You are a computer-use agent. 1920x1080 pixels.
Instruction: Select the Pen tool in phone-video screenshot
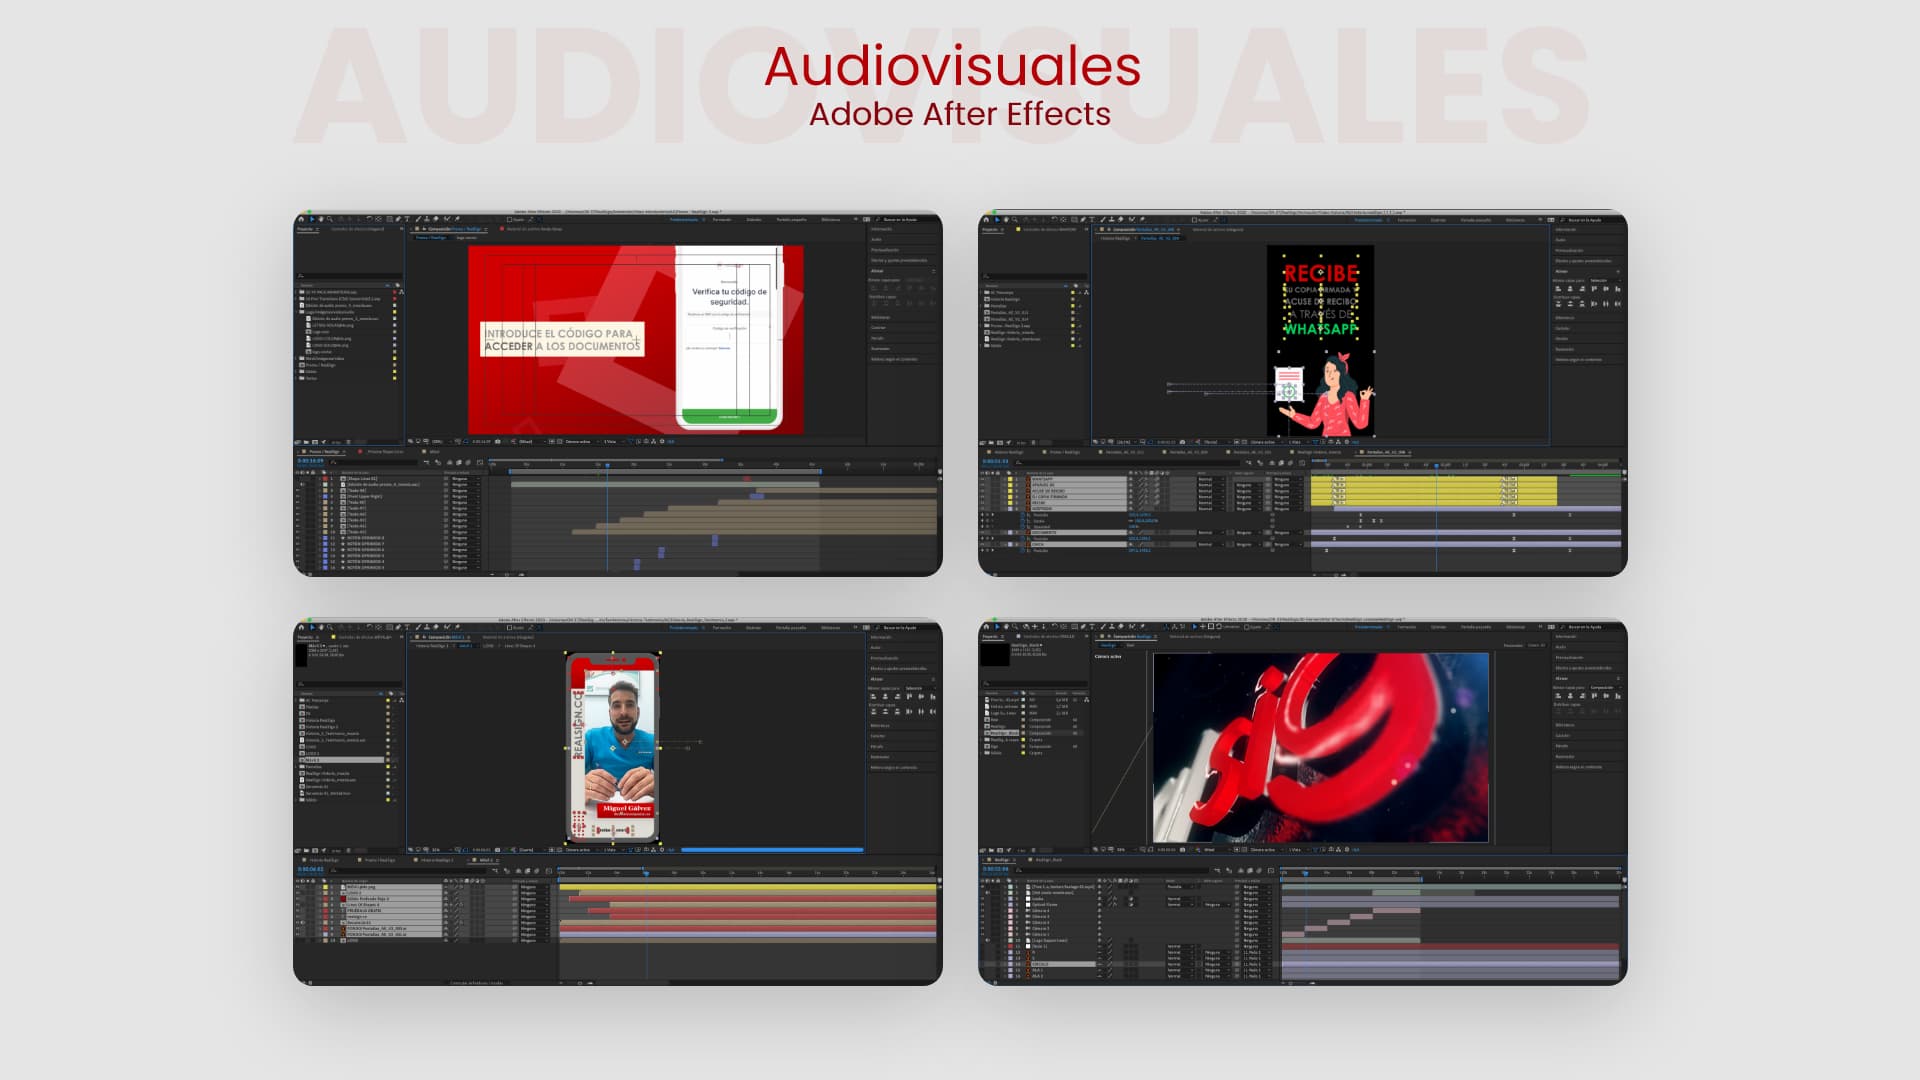click(x=398, y=627)
